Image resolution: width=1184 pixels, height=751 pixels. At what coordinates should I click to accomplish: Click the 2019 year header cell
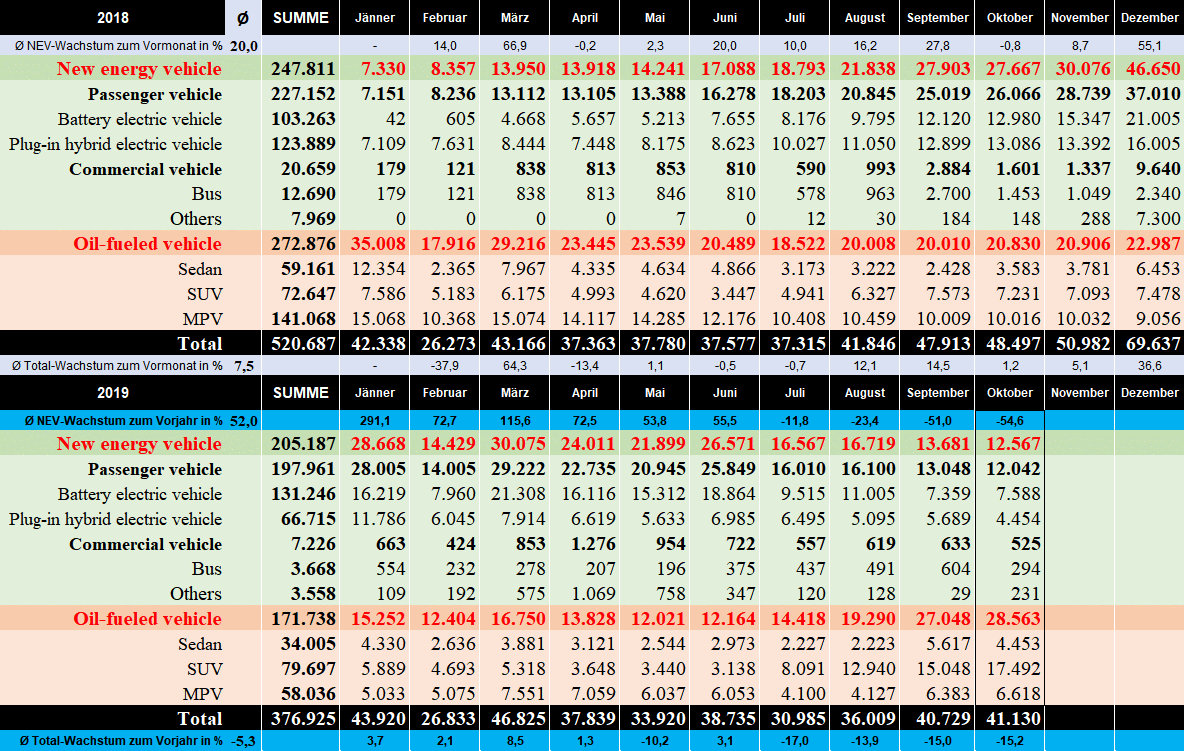click(x=113, y=392)
